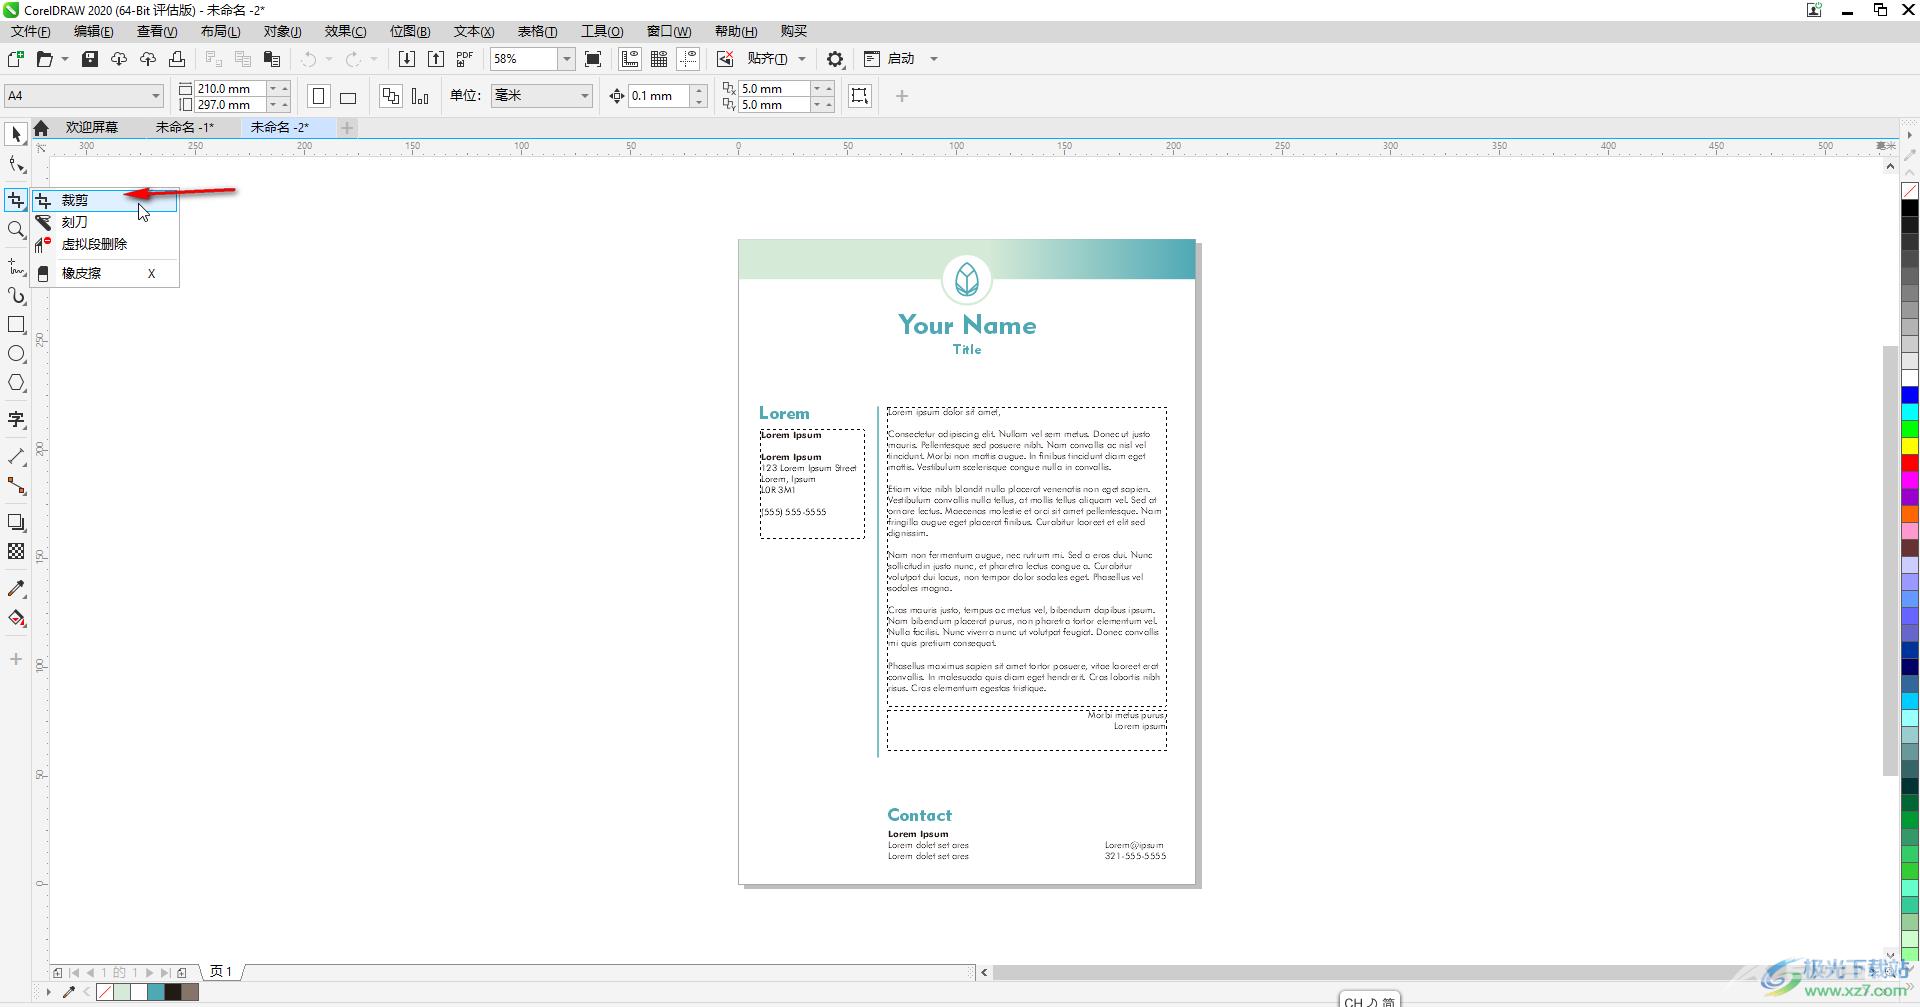
Task: Select the Artistic media tool
Action: 16,296
